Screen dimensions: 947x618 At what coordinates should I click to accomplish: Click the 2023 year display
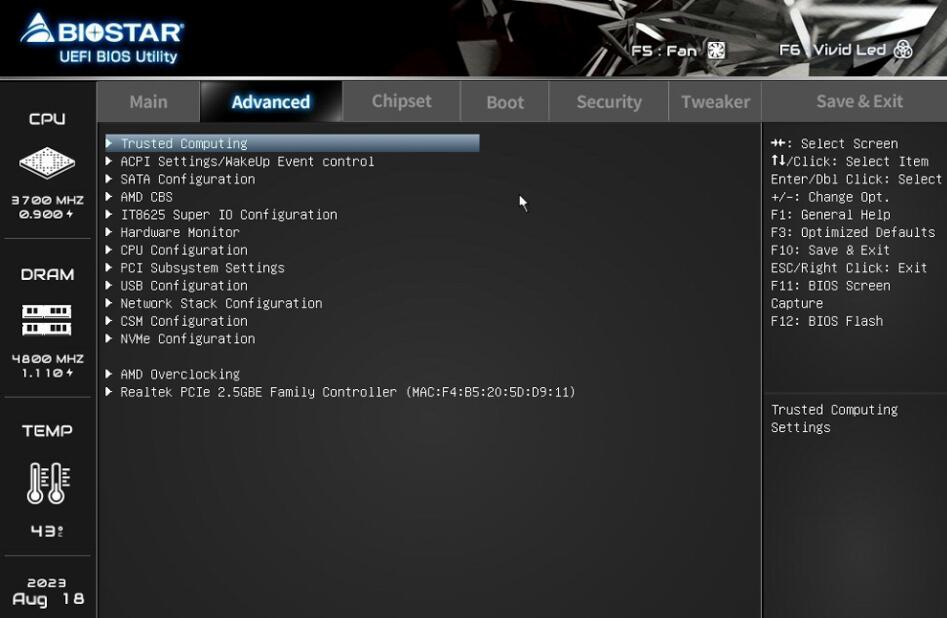[47, 582]
